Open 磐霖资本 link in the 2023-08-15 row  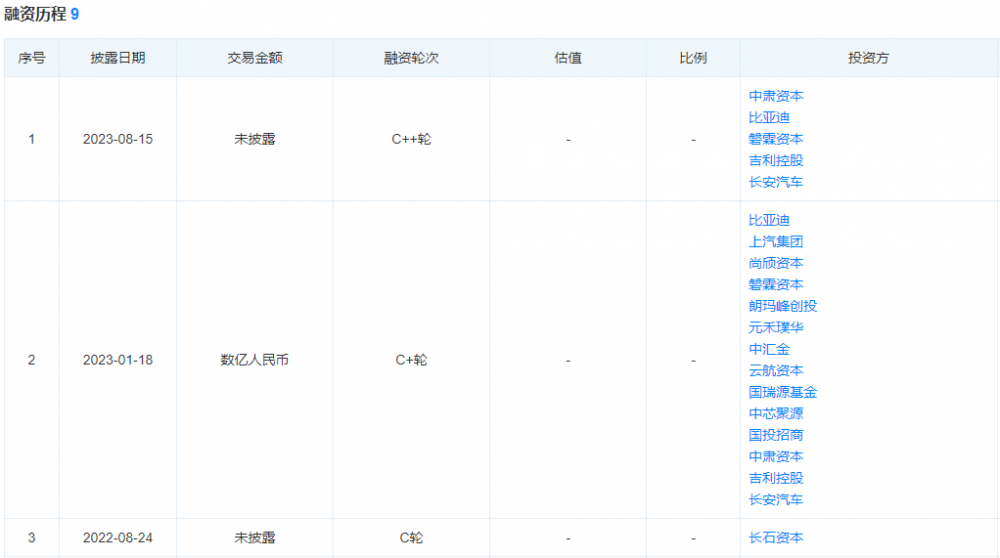(776, 139)
